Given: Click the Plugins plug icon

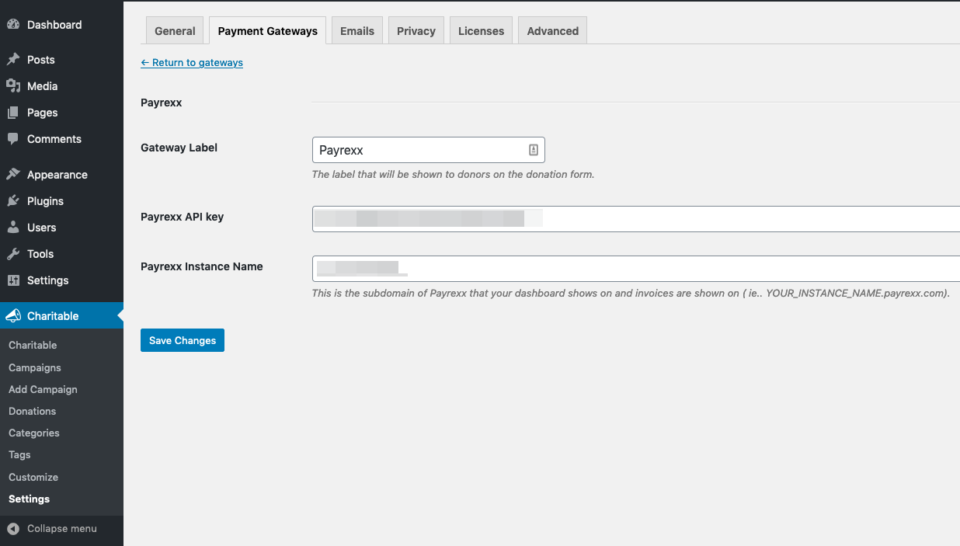Looking at the screenshot, I should point(13,201).
